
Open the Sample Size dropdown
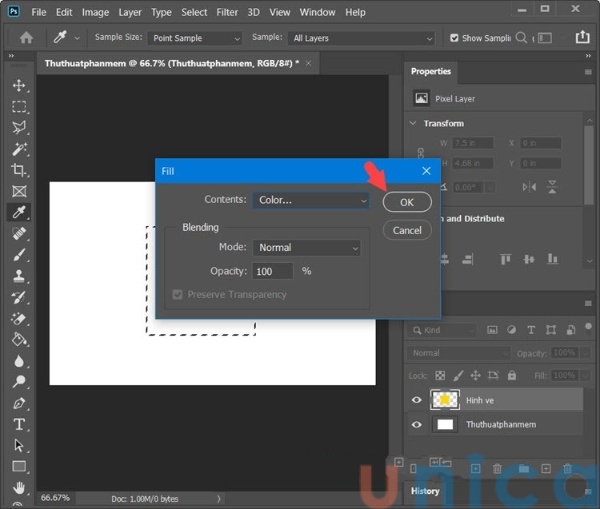[195, 38]
